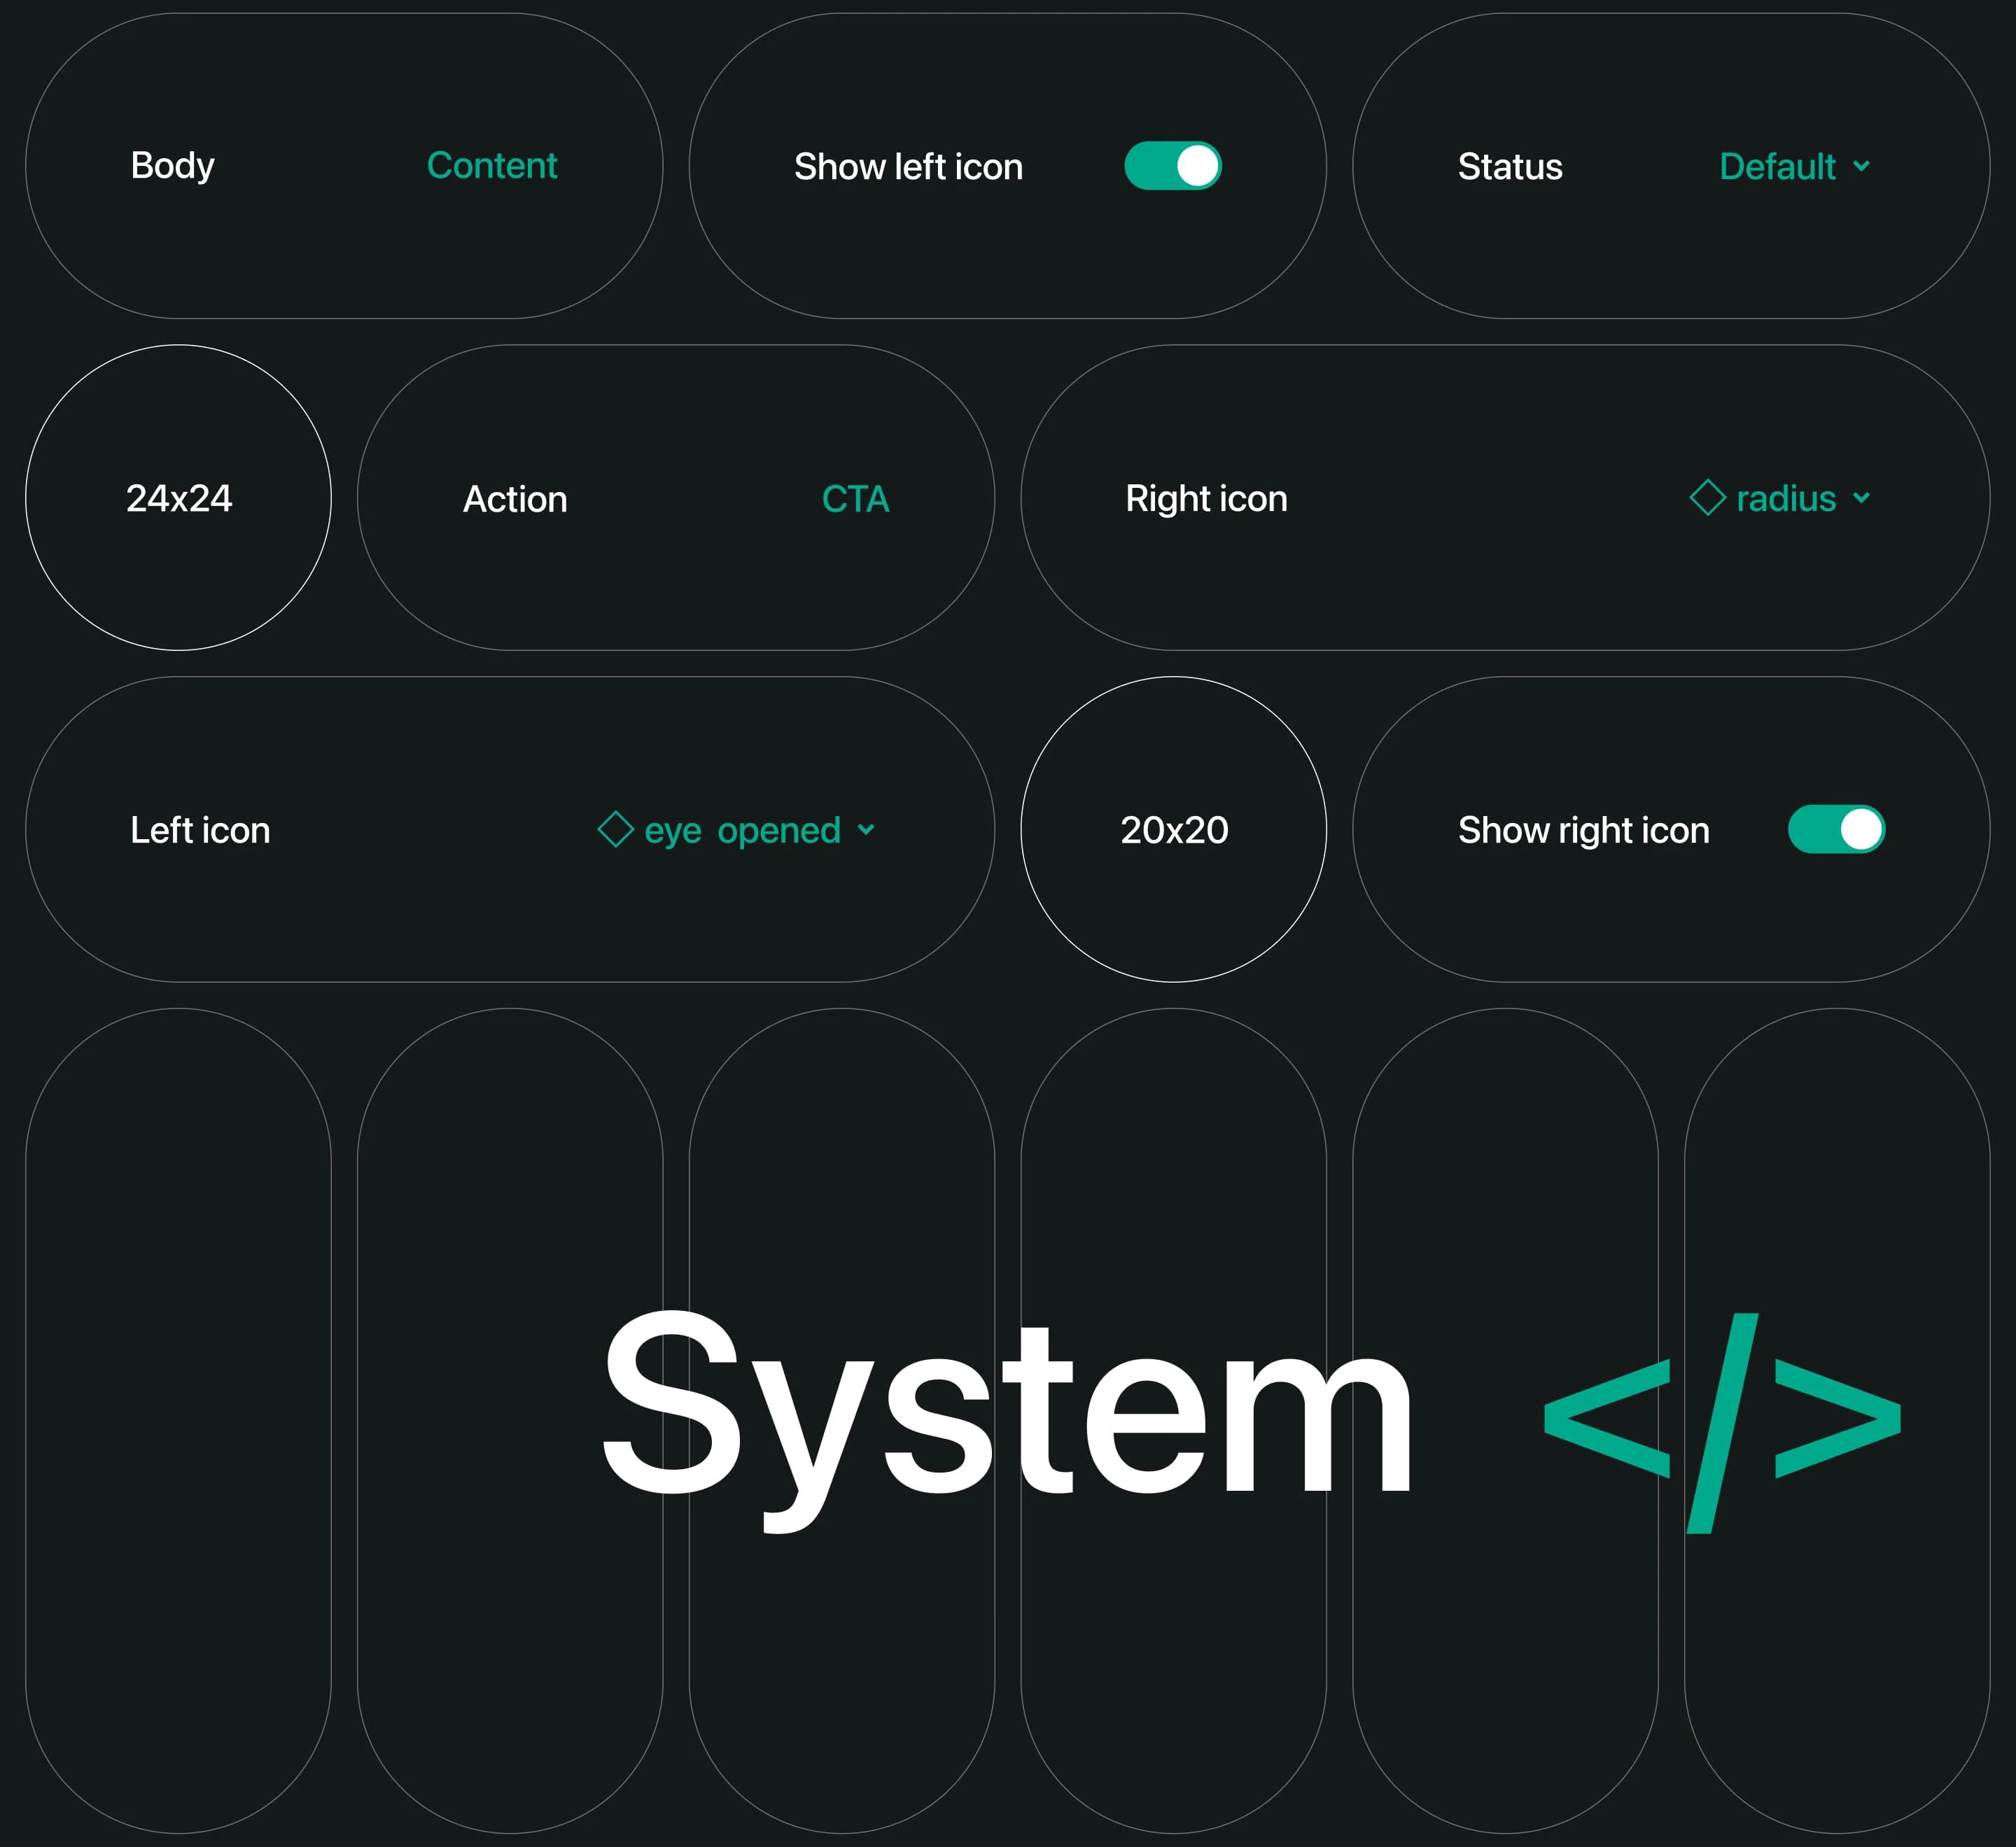The image size is (2016, 1847).
Task: Click the Content value text
Action: coord(491,166)
